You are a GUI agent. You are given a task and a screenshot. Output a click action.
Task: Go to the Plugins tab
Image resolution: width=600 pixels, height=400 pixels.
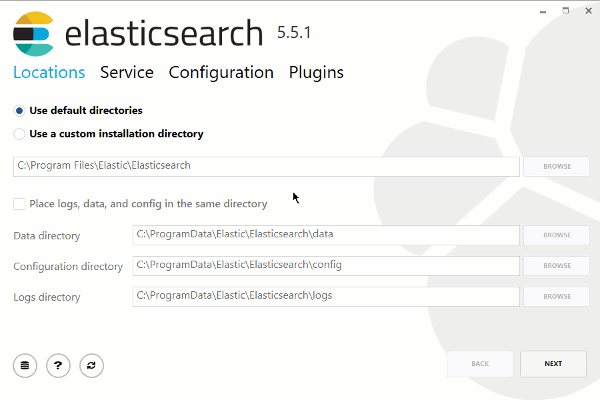316,72
